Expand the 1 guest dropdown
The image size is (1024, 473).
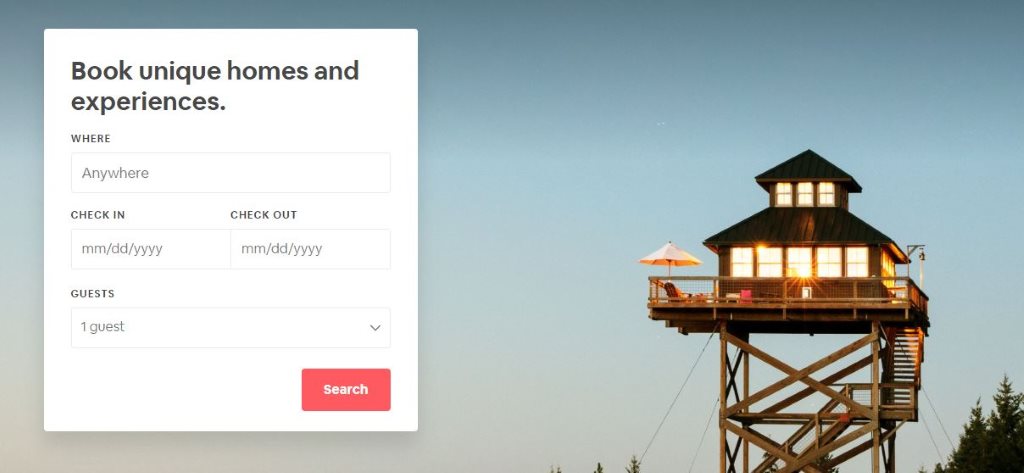tap(231, 327)
